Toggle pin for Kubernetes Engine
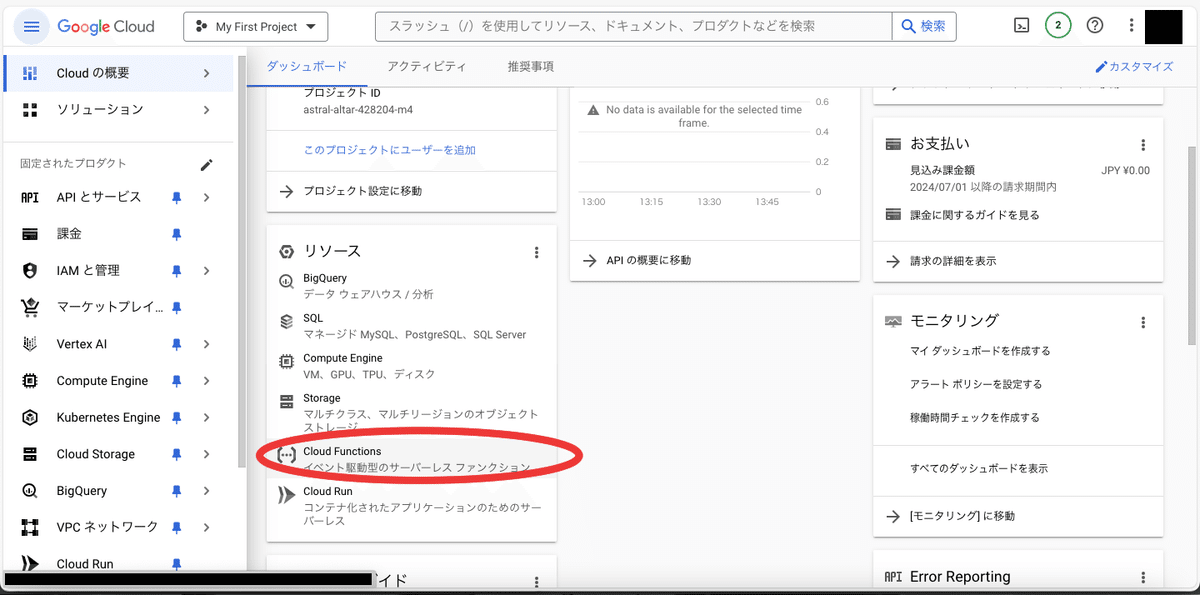This screenshot has height=595, width=1200. point(177,417)
